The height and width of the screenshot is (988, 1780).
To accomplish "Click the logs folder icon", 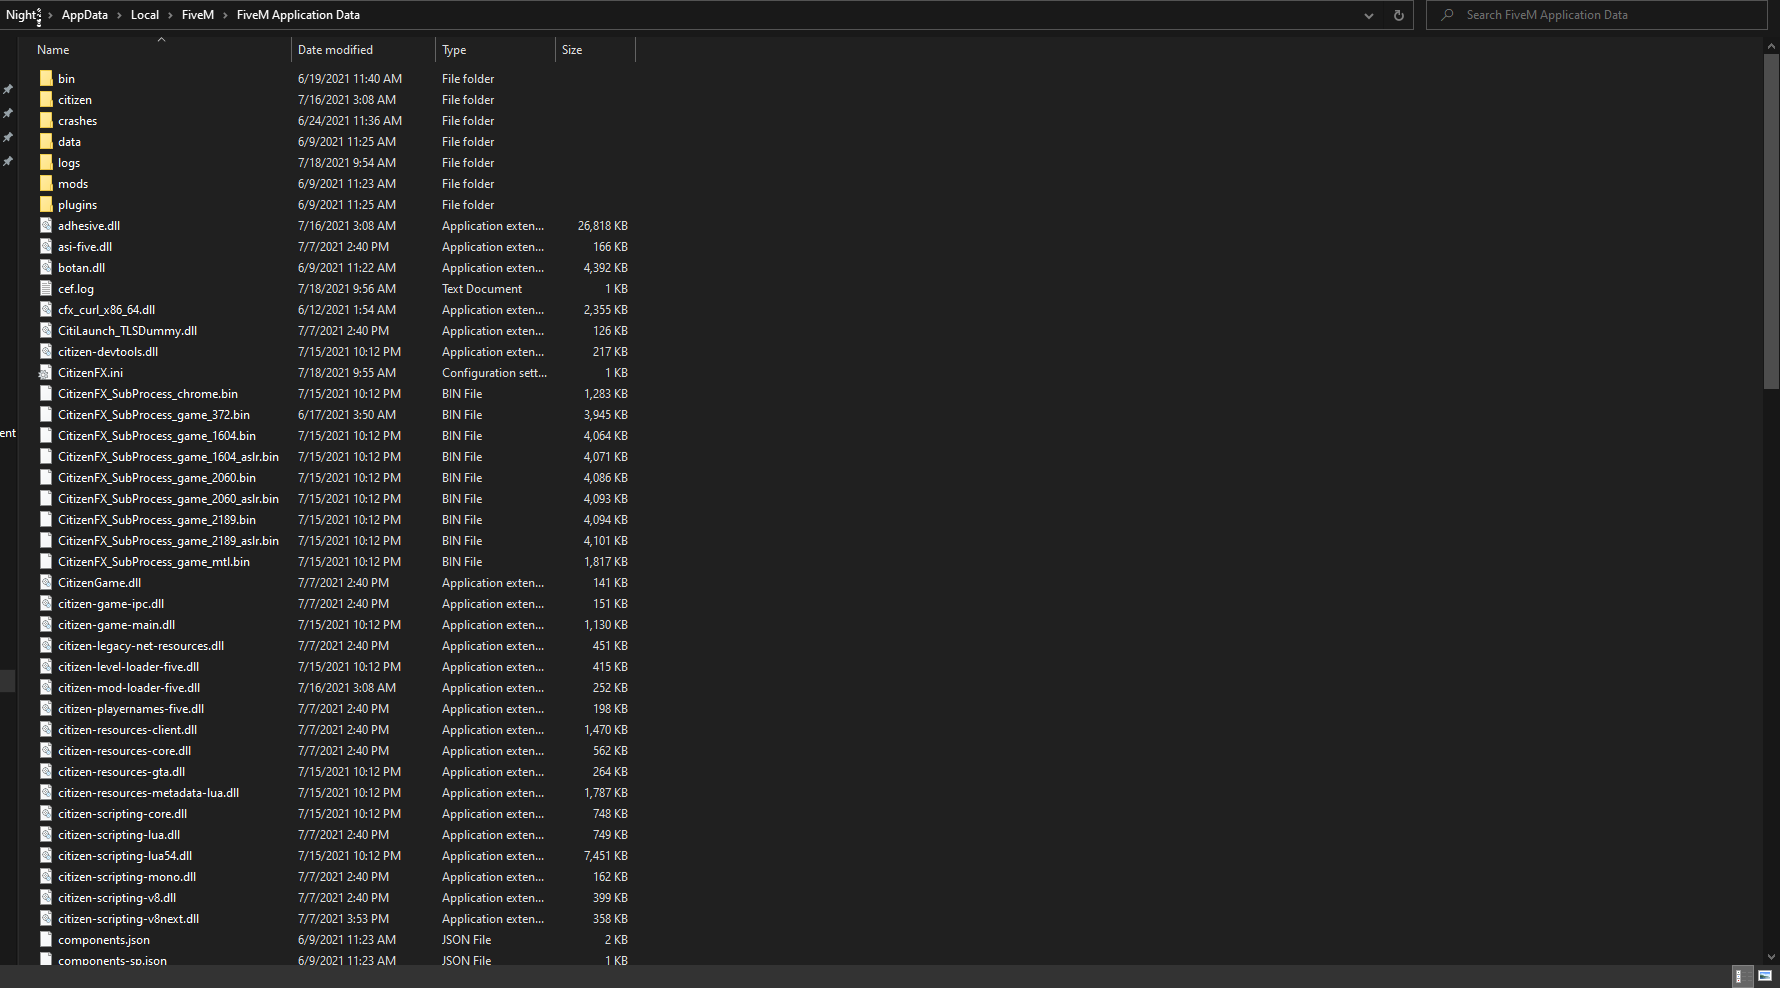I will pyautogui.click(x=46, y=162).
